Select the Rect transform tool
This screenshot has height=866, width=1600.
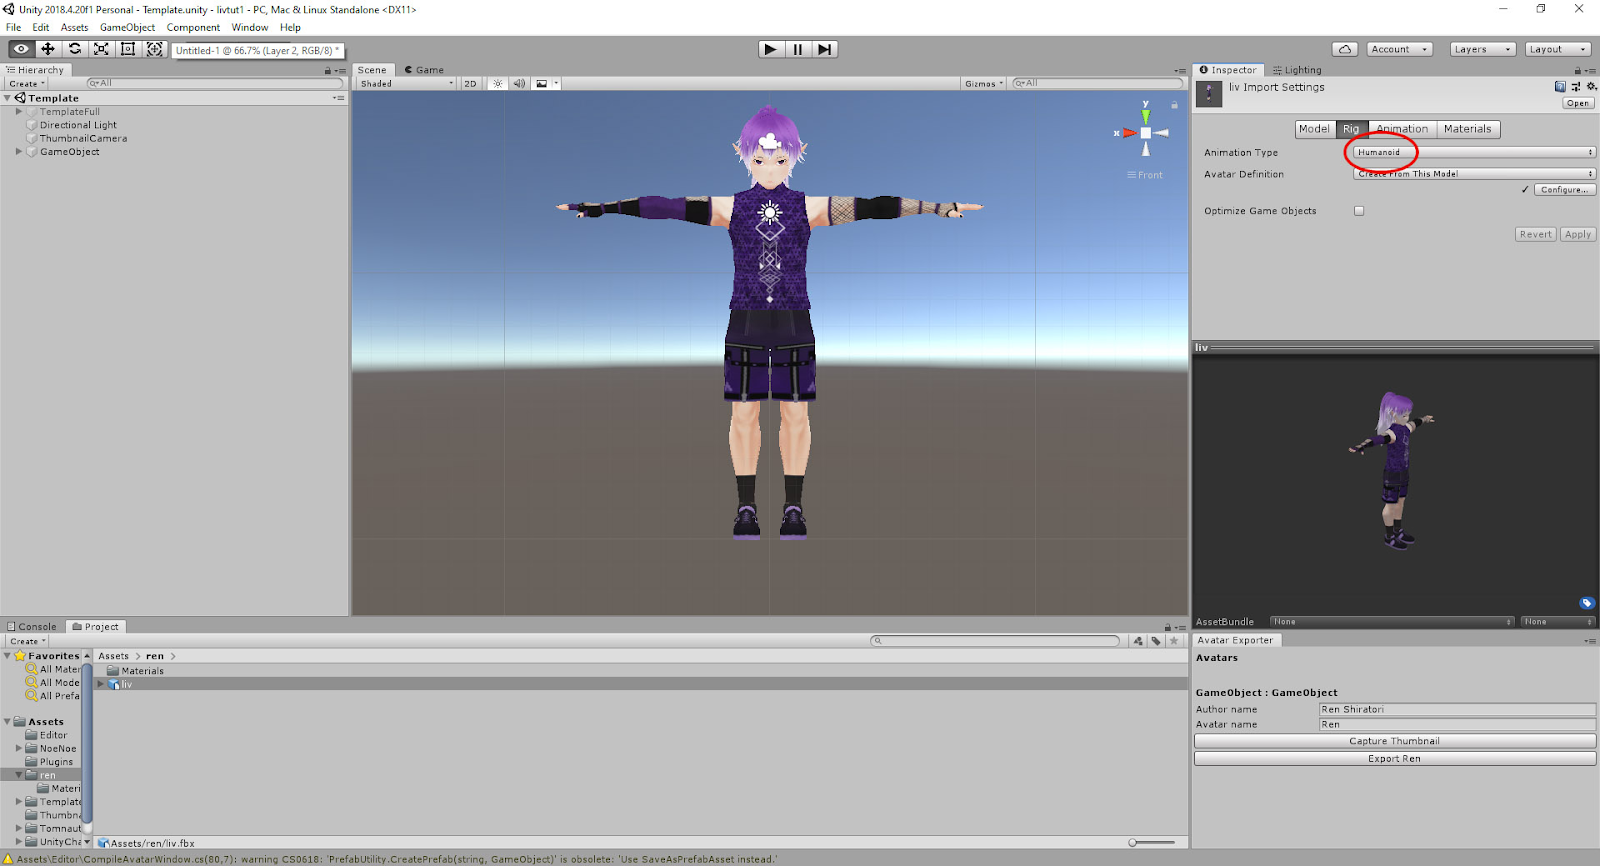[x=128, y=49]
